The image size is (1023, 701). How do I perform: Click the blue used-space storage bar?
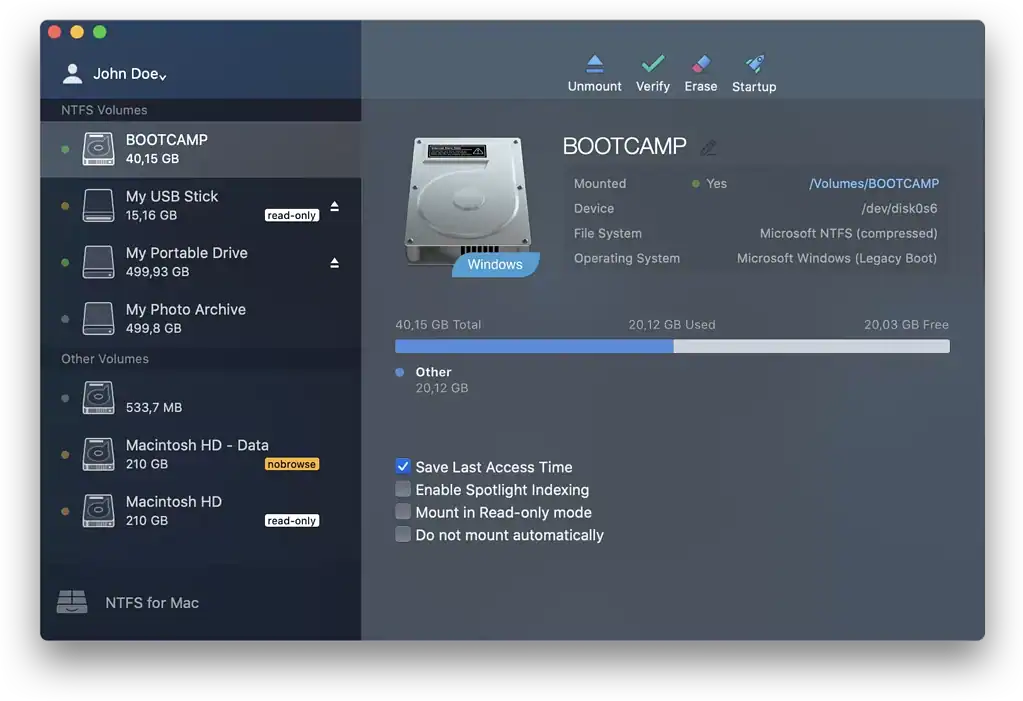click(x=533, y=346)
